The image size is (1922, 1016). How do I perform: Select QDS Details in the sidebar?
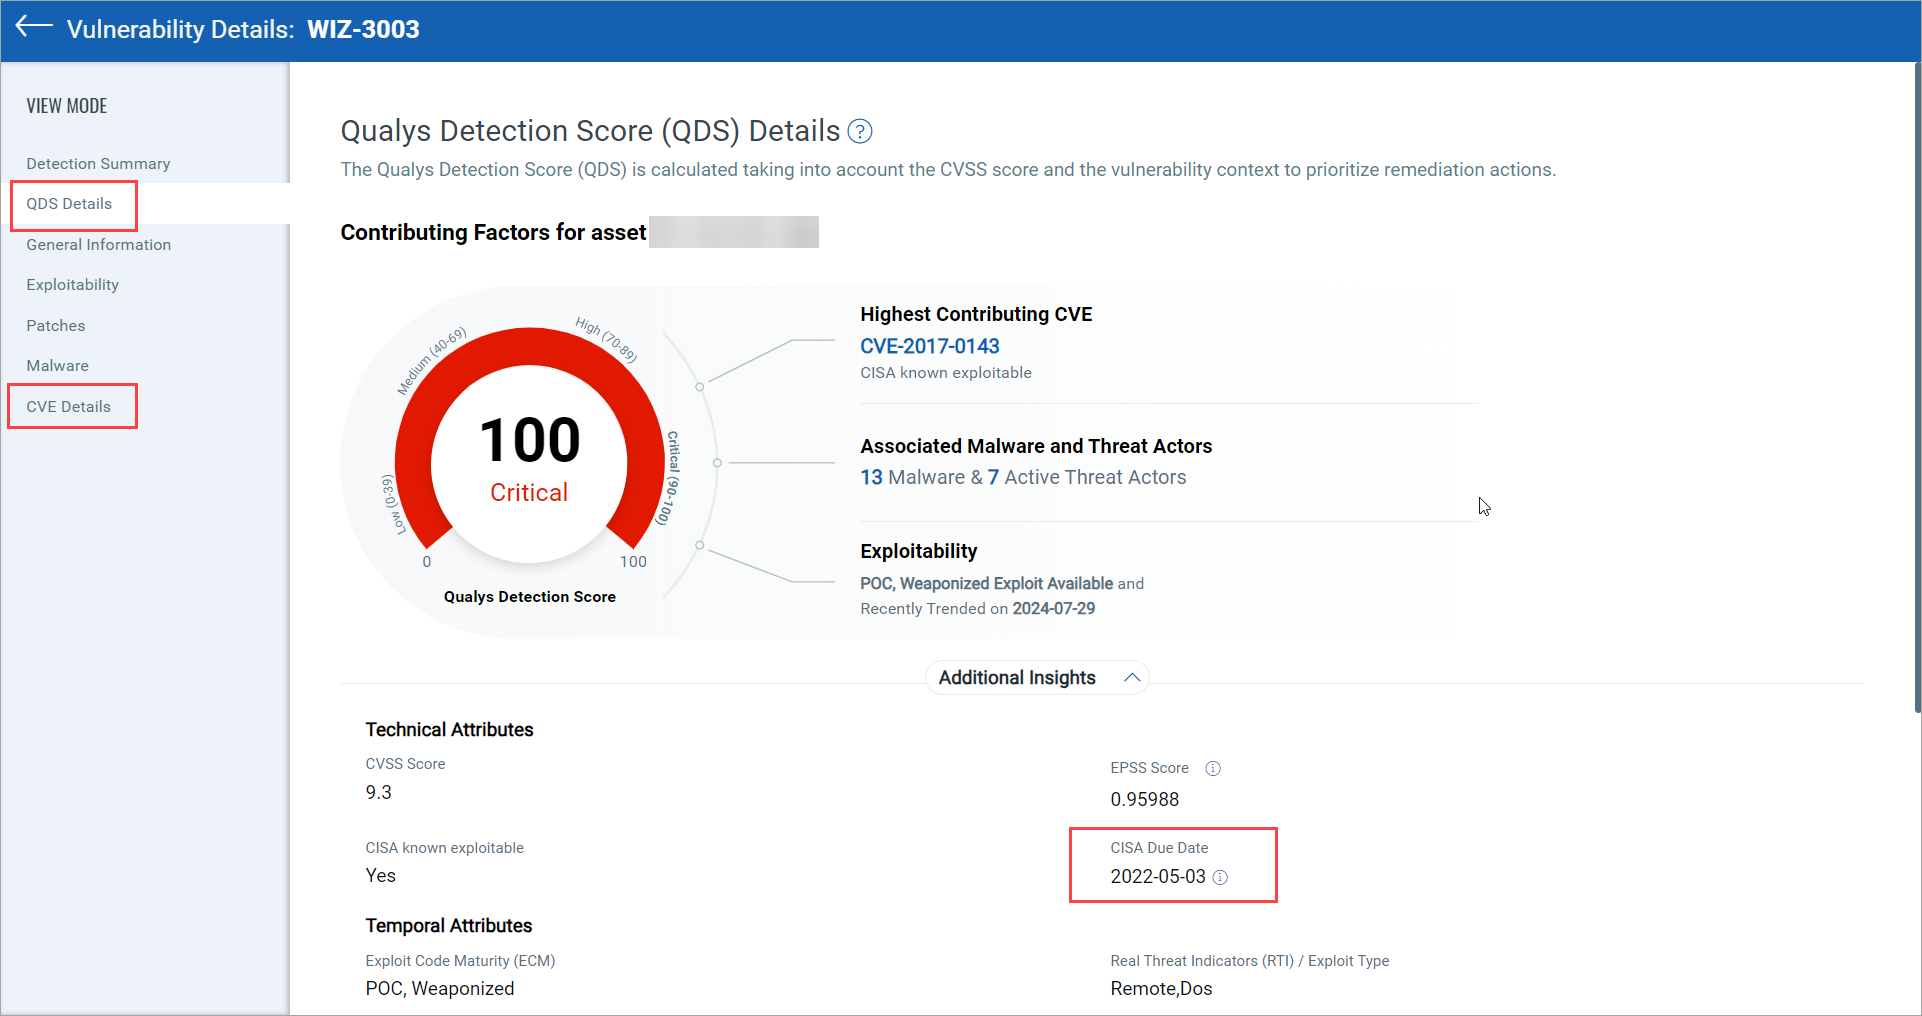coord(69,204)
